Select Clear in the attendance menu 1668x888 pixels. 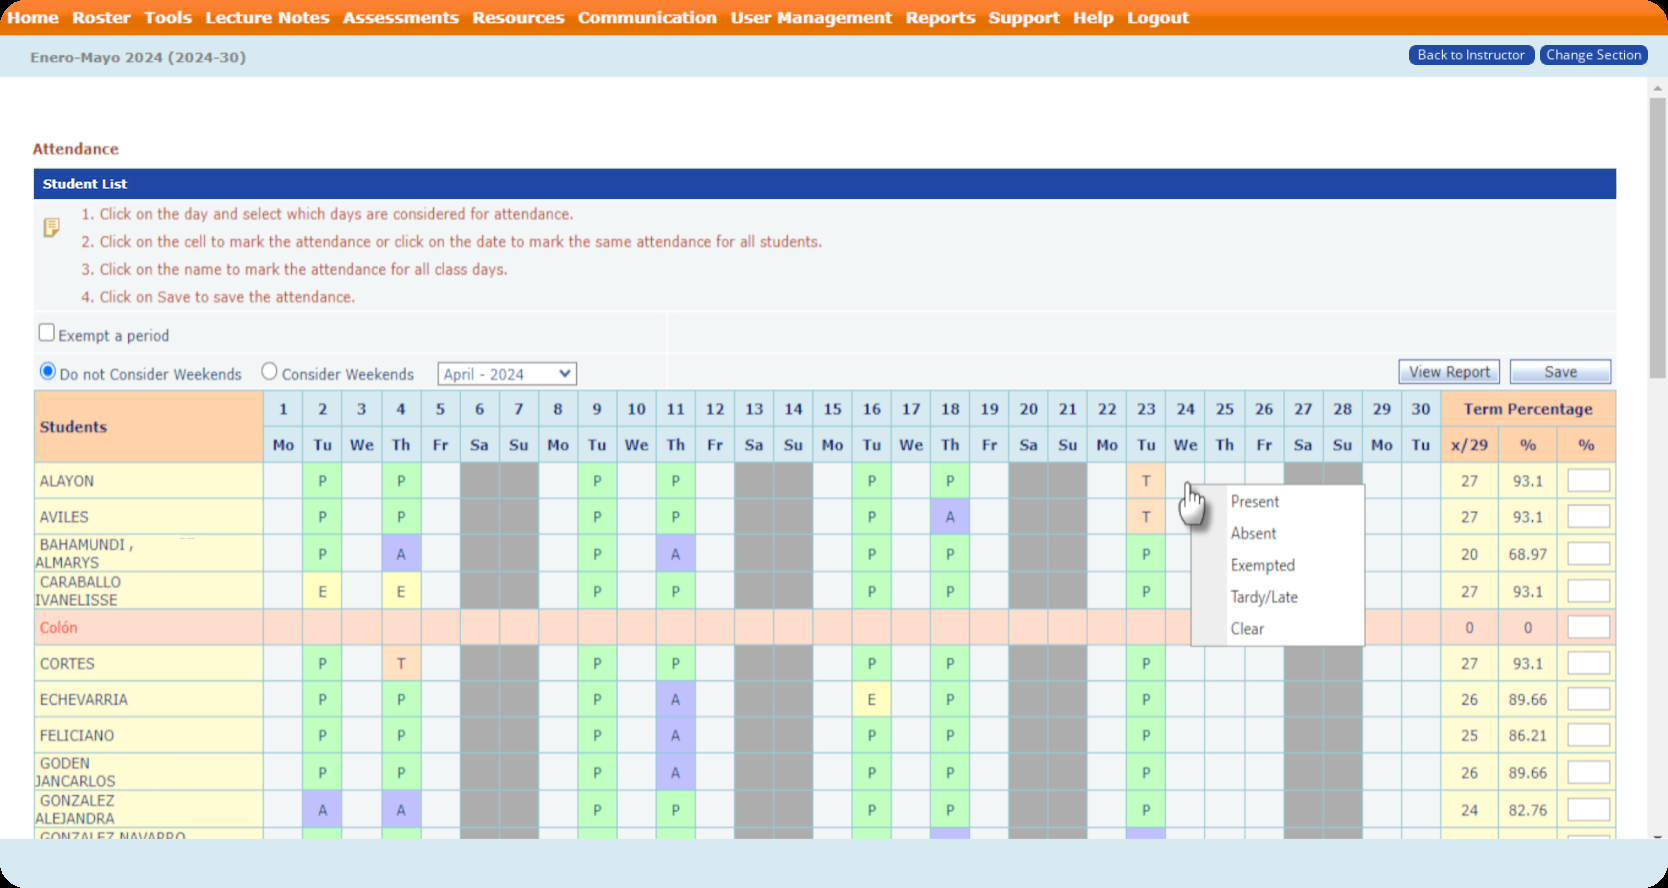click(1247, 629)
